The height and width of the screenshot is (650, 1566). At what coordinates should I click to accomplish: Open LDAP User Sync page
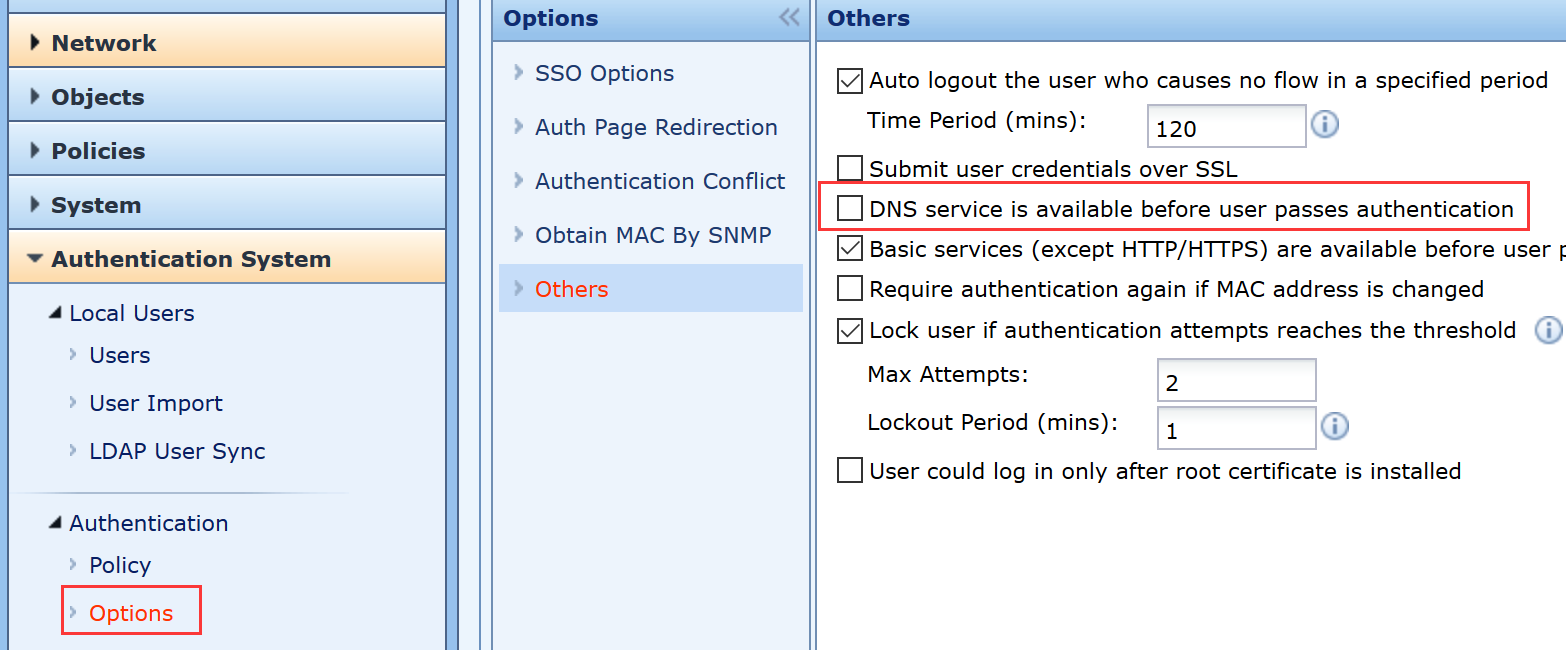click(177, 451)
